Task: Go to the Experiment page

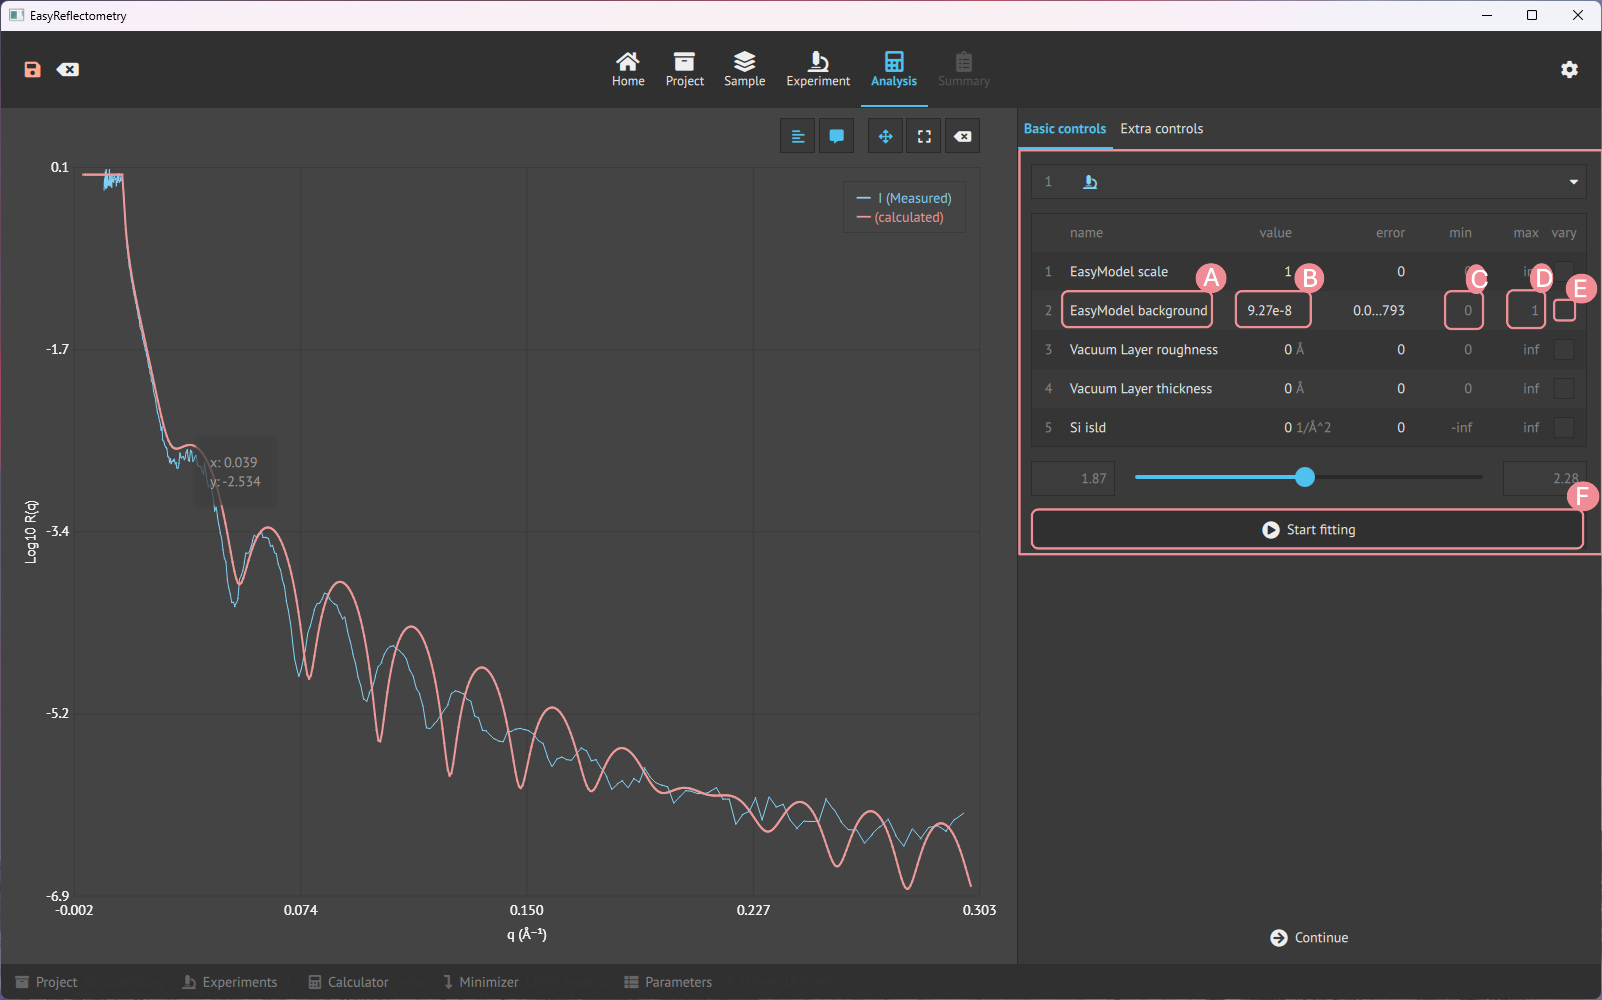Action: [818, 68]
